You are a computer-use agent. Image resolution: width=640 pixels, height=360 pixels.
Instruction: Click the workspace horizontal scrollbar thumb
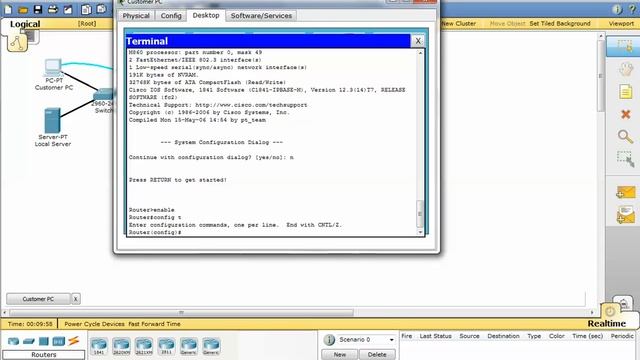181,313
